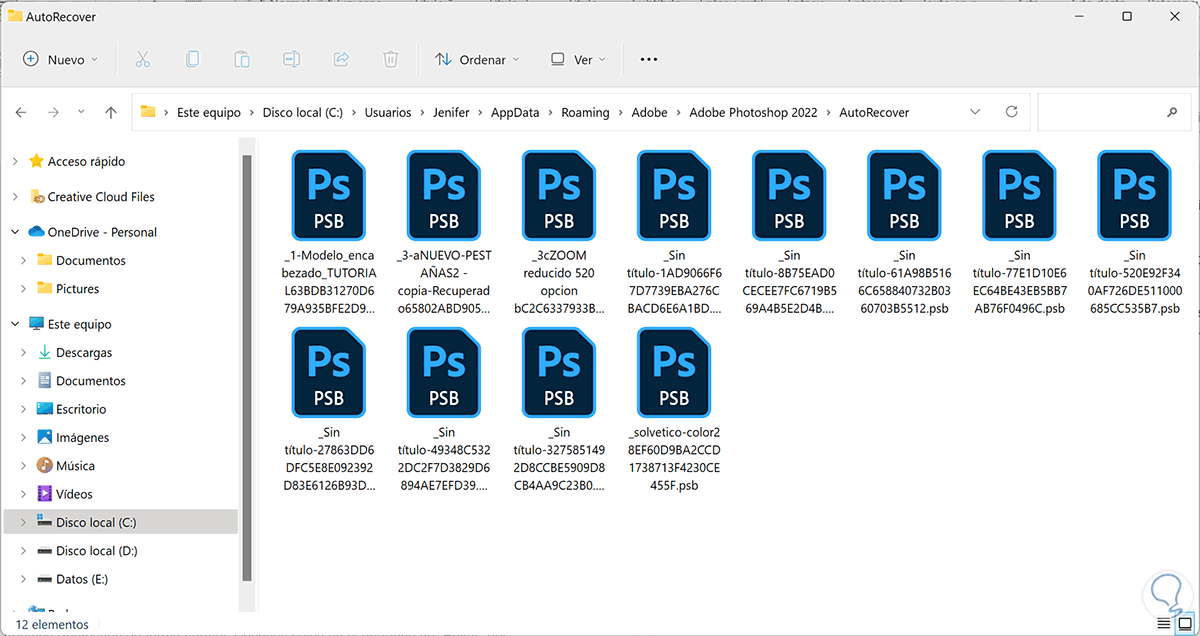Select Datos (E:) drive in sidebar
Viewport: 1200px width, 636px height.
pyautogui.click(x=82, y=579)
